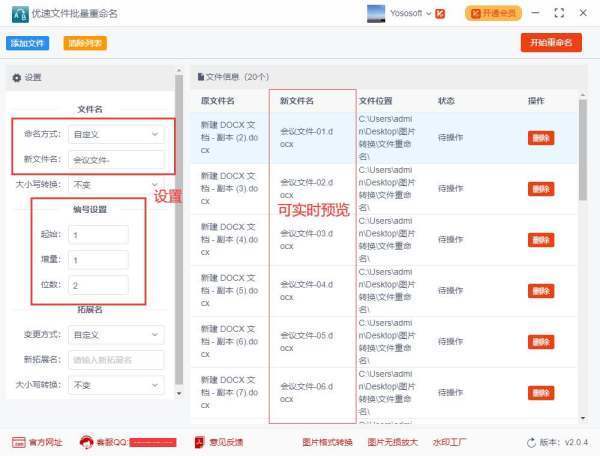Image resolution: width=600 pixels, height=456 pixels.
Task: Click the 新拓展名 input field
Action: pos(116,359)
